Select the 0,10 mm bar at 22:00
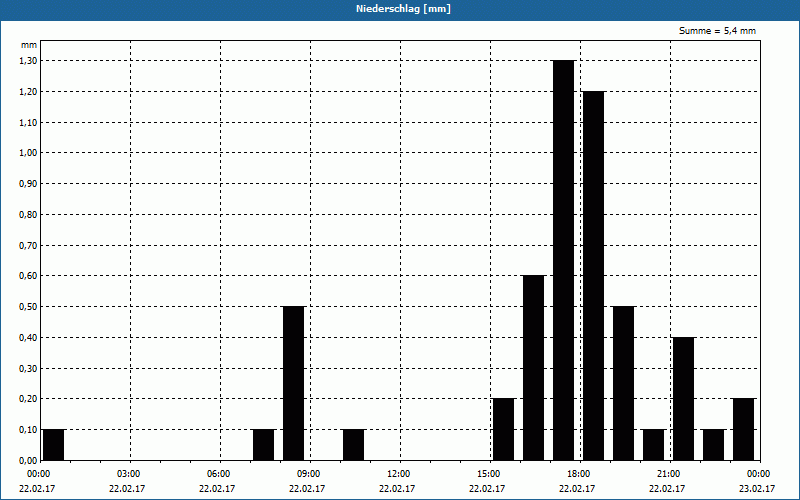The width and height of the screenshot is (800, 500). pos(713,445)
